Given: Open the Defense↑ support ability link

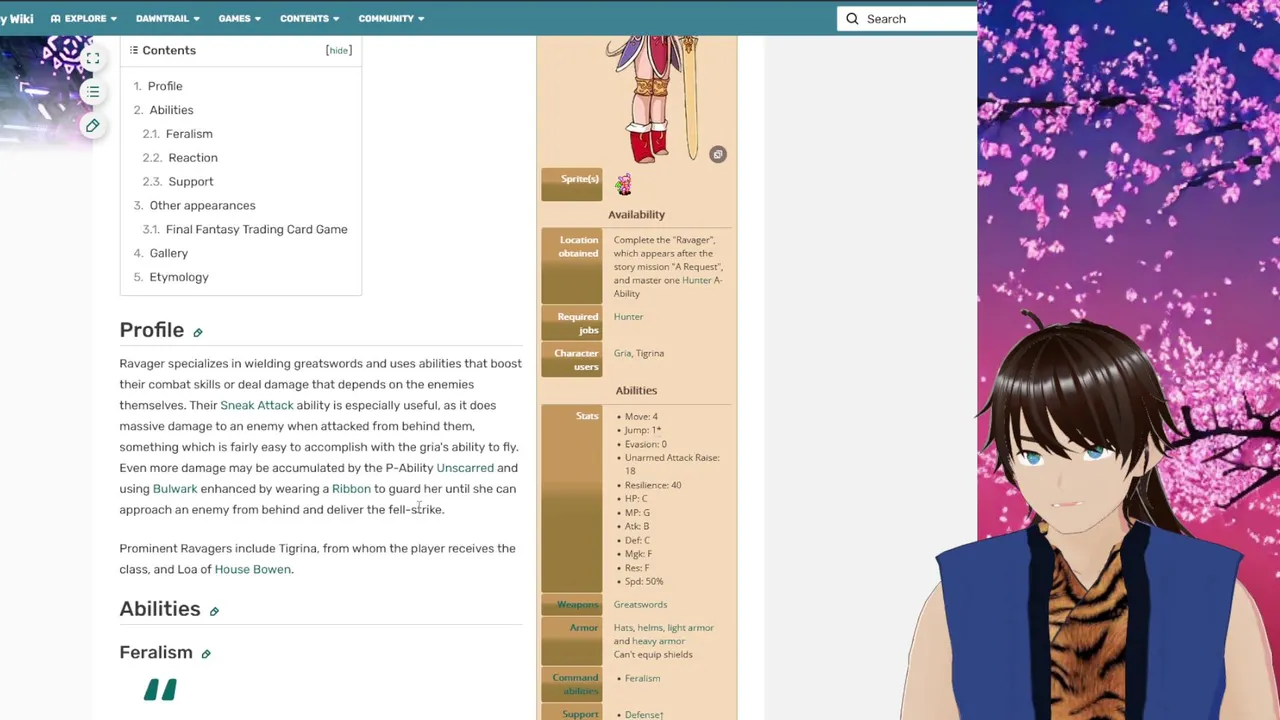Looking at the screenshot, I should (x=644, y=715).
